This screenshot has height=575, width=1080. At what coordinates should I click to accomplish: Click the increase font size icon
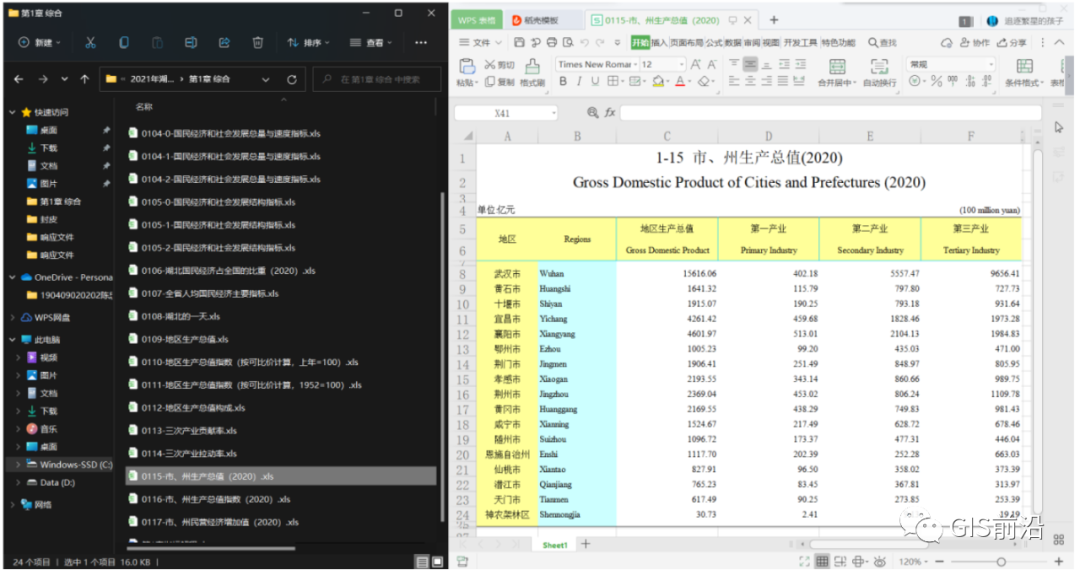[x=696, y=64]
